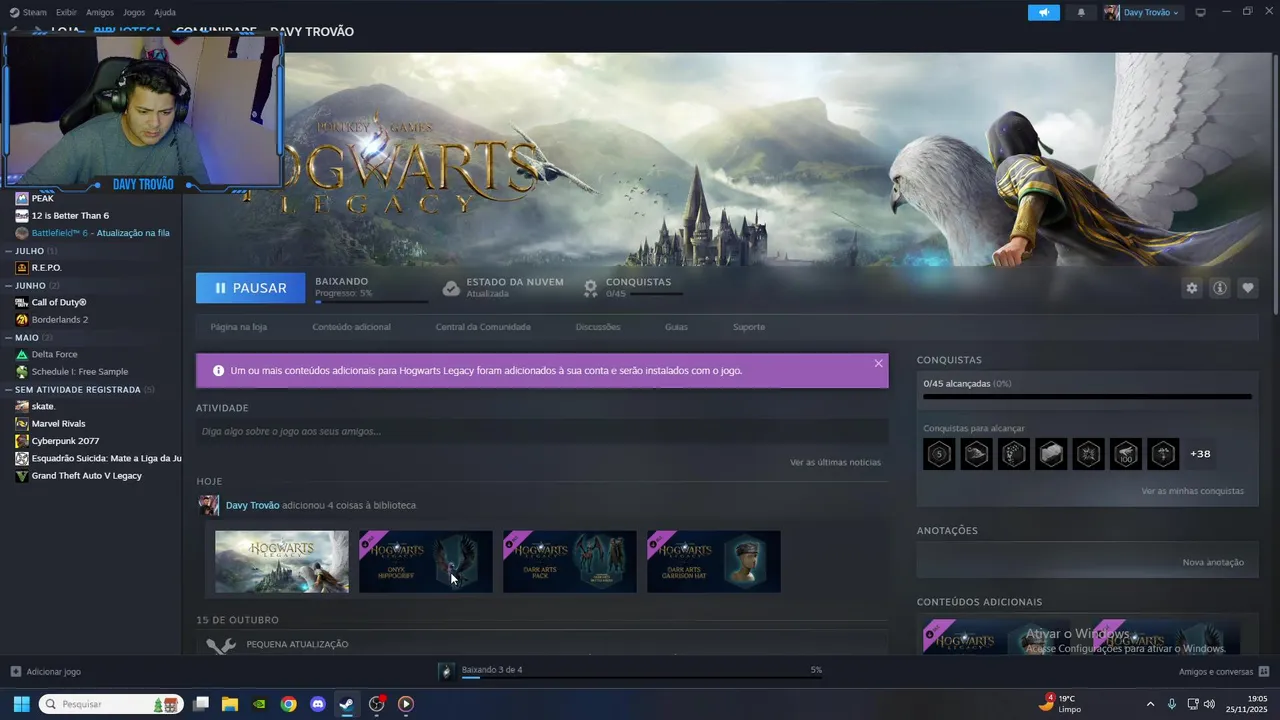1280x720 pixels.
Task: Open the Página na loja tab
Action: (238, 327)
